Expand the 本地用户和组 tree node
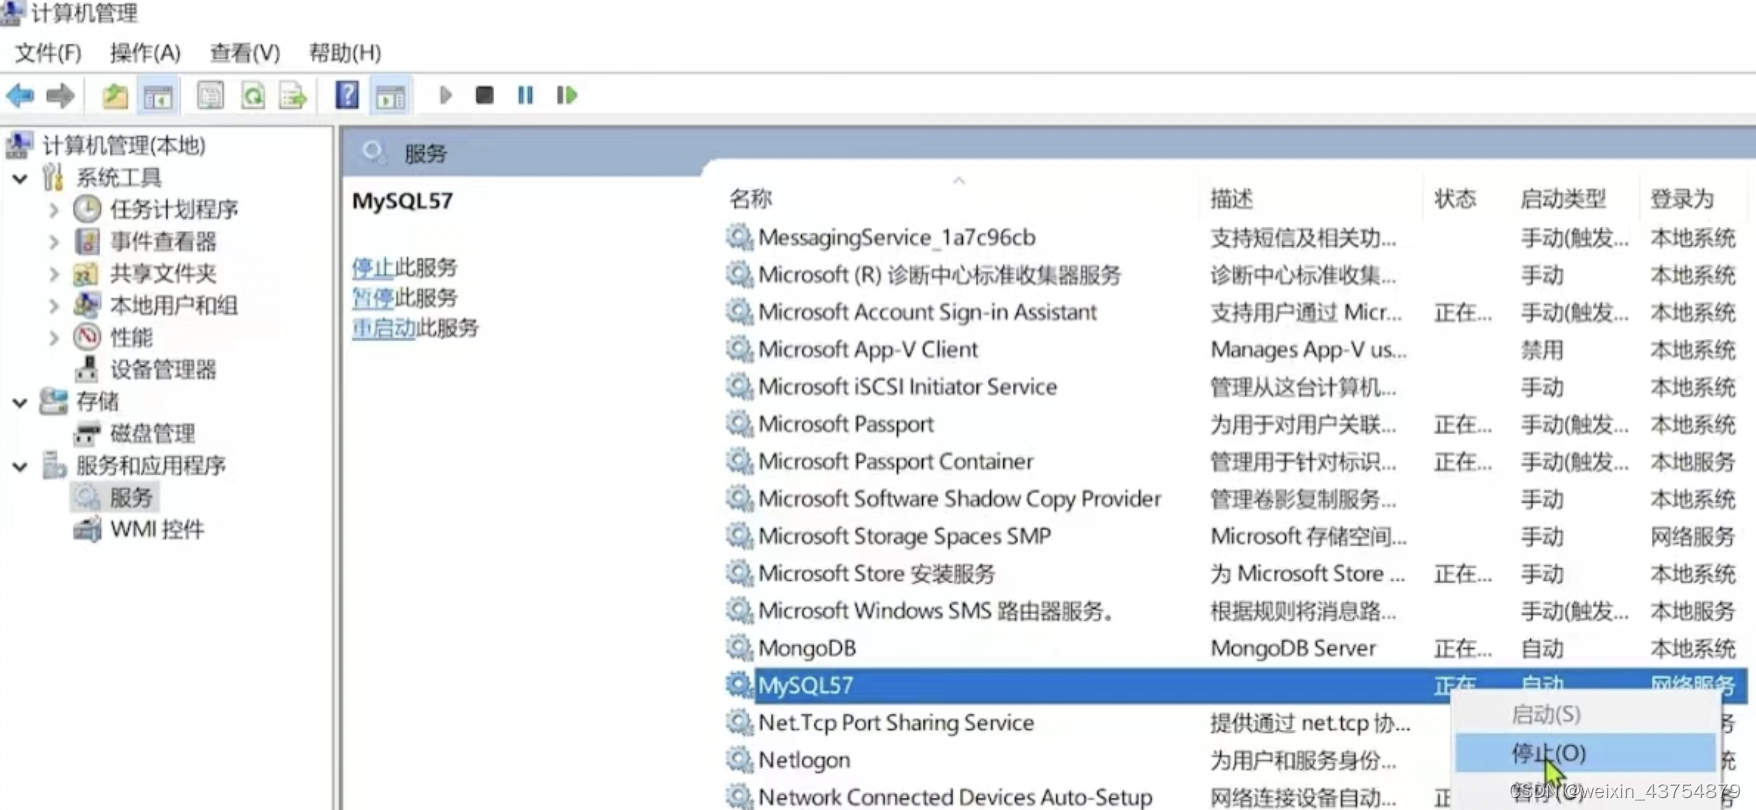The width and height of the screenshot is (1756, 810). pos(54,306)
